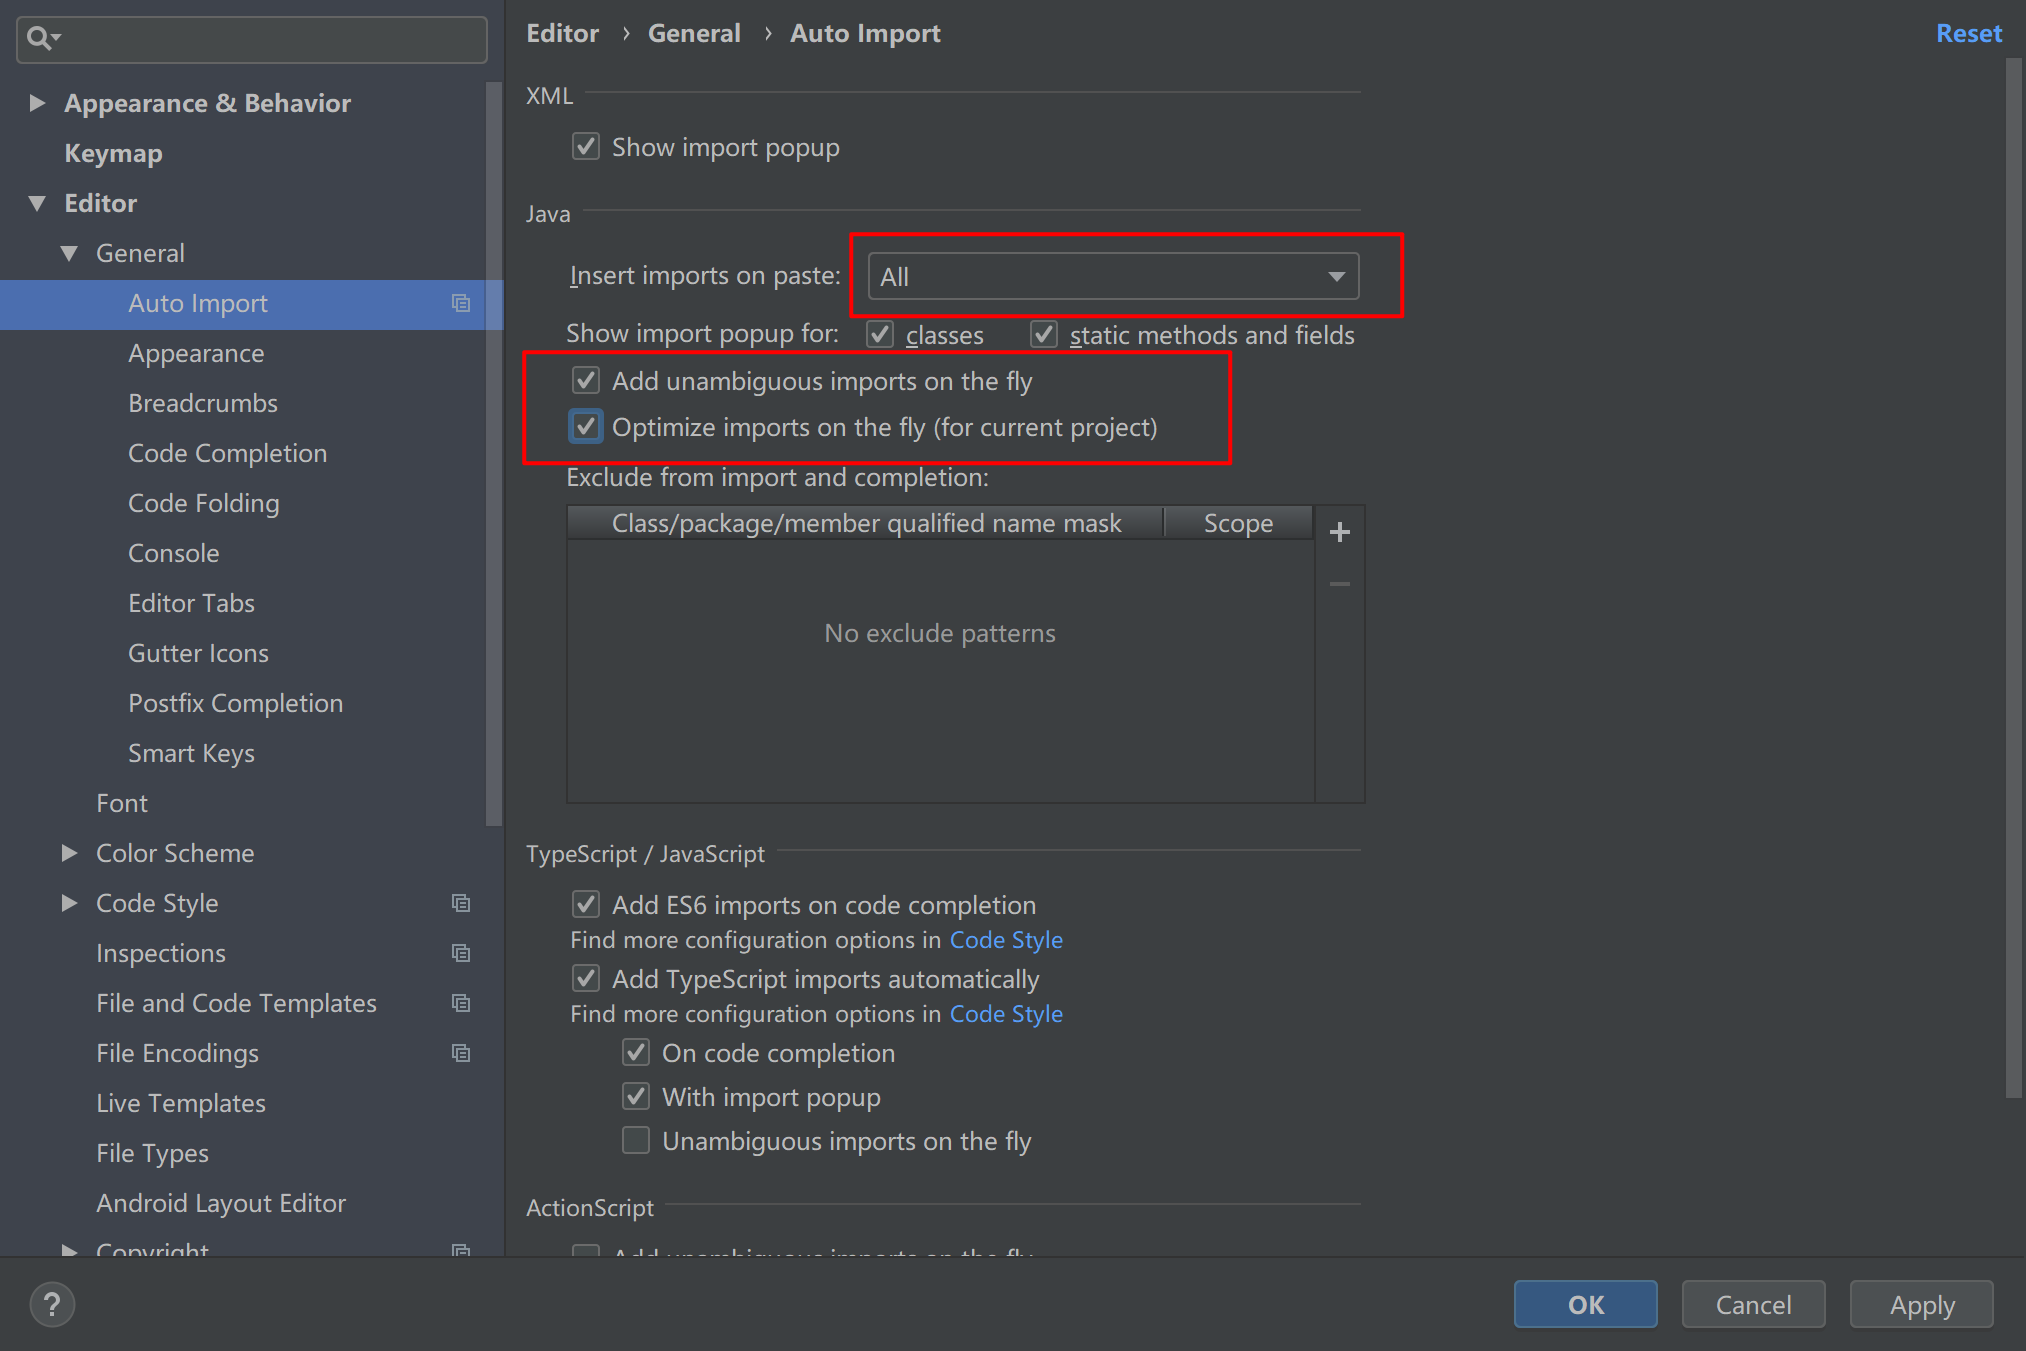Click project-level icon beside File and Code Templates

(x=461, y=1003)
